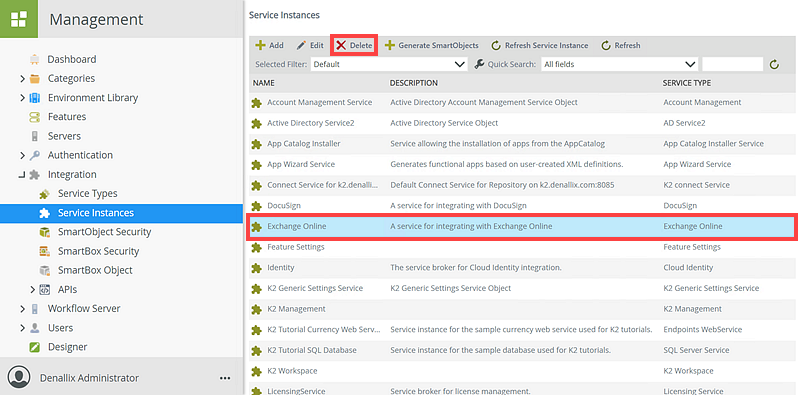800x395 pixels.
Task: Select K2 Generic Settings Service row
Action: pyautogui.click(x=522, y=288)
